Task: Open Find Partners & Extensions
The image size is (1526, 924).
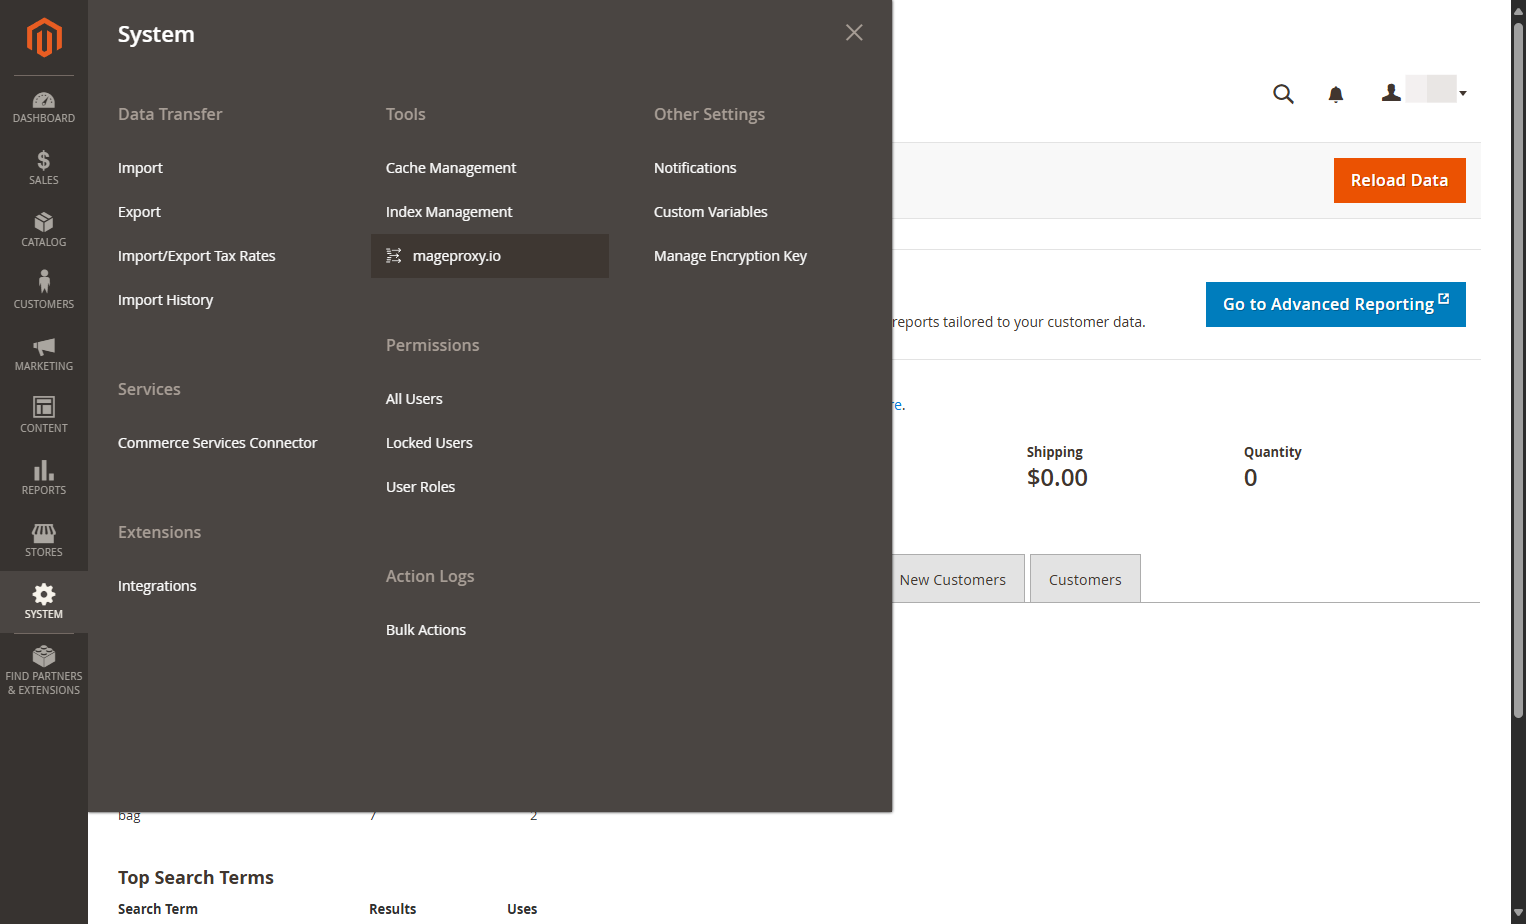Action: tap(44, 671)
